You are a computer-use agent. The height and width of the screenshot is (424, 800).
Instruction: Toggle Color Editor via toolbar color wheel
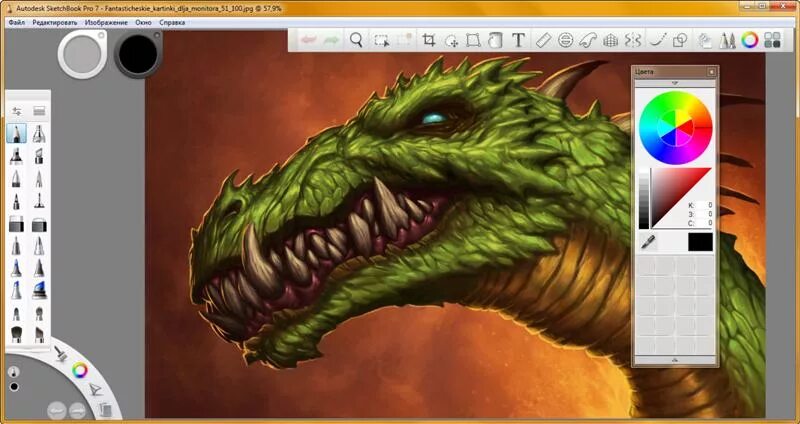(749, 40)
